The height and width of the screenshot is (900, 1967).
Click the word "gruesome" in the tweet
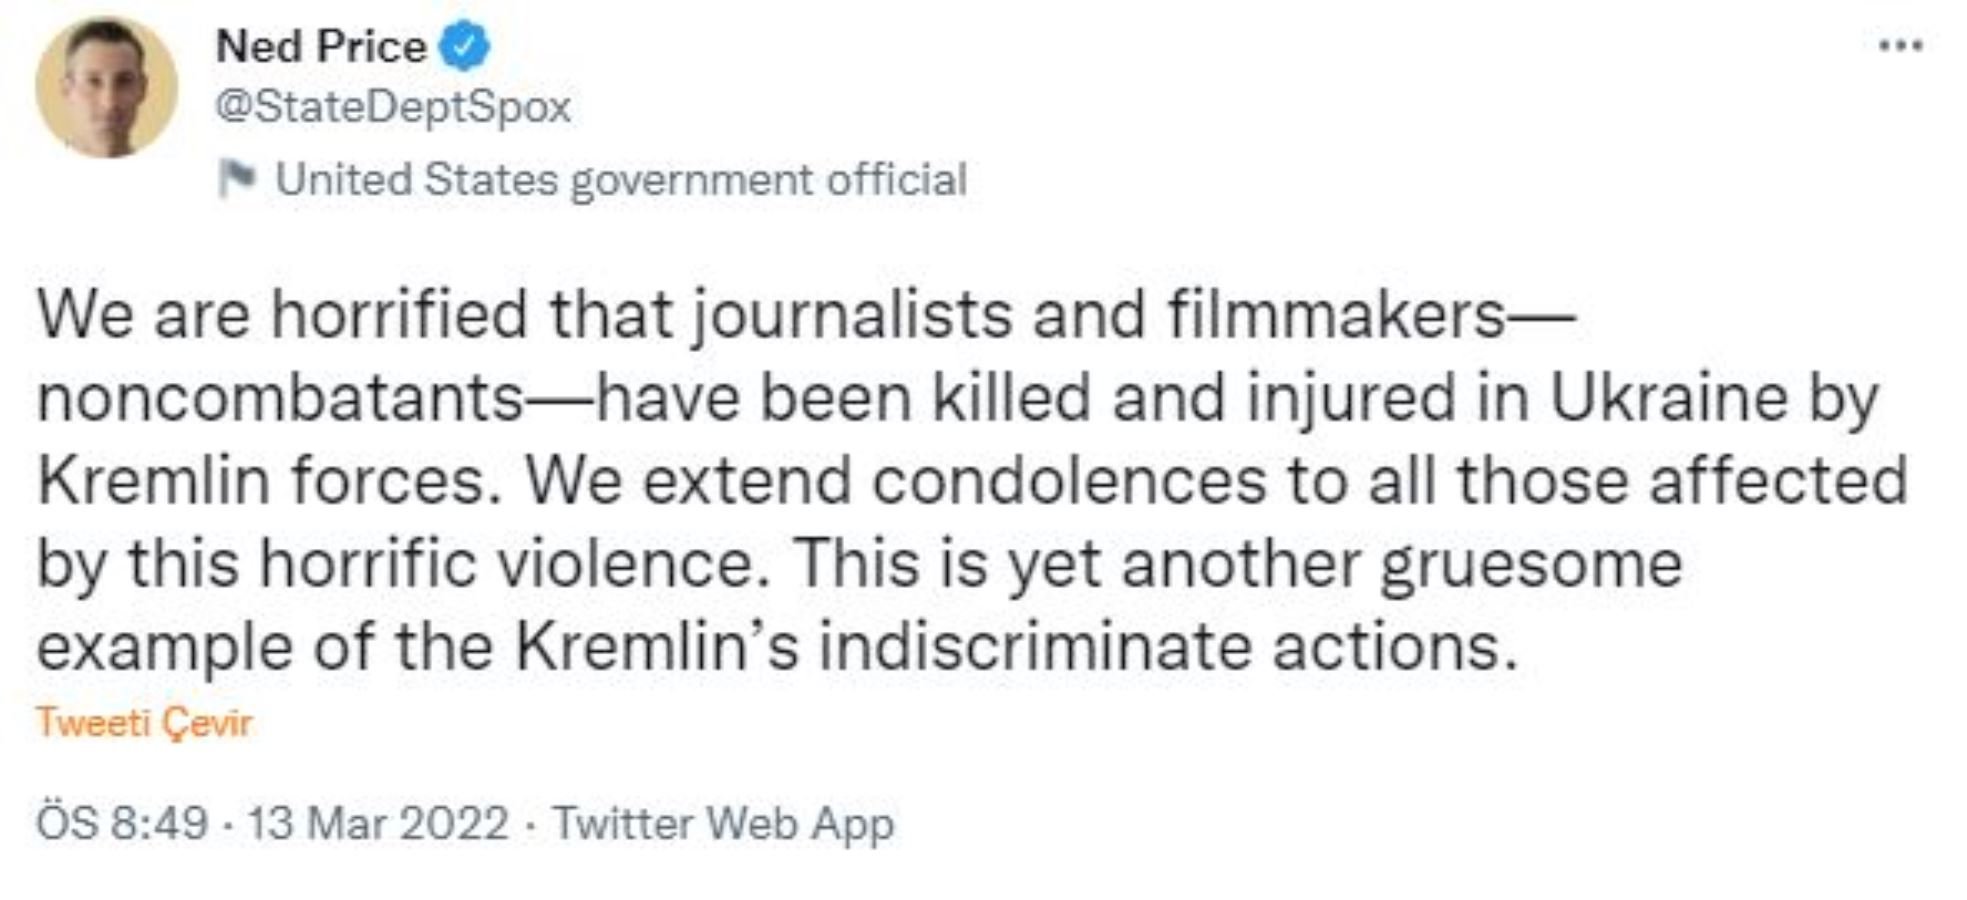pyautogui.click(x=1531, y=564)
